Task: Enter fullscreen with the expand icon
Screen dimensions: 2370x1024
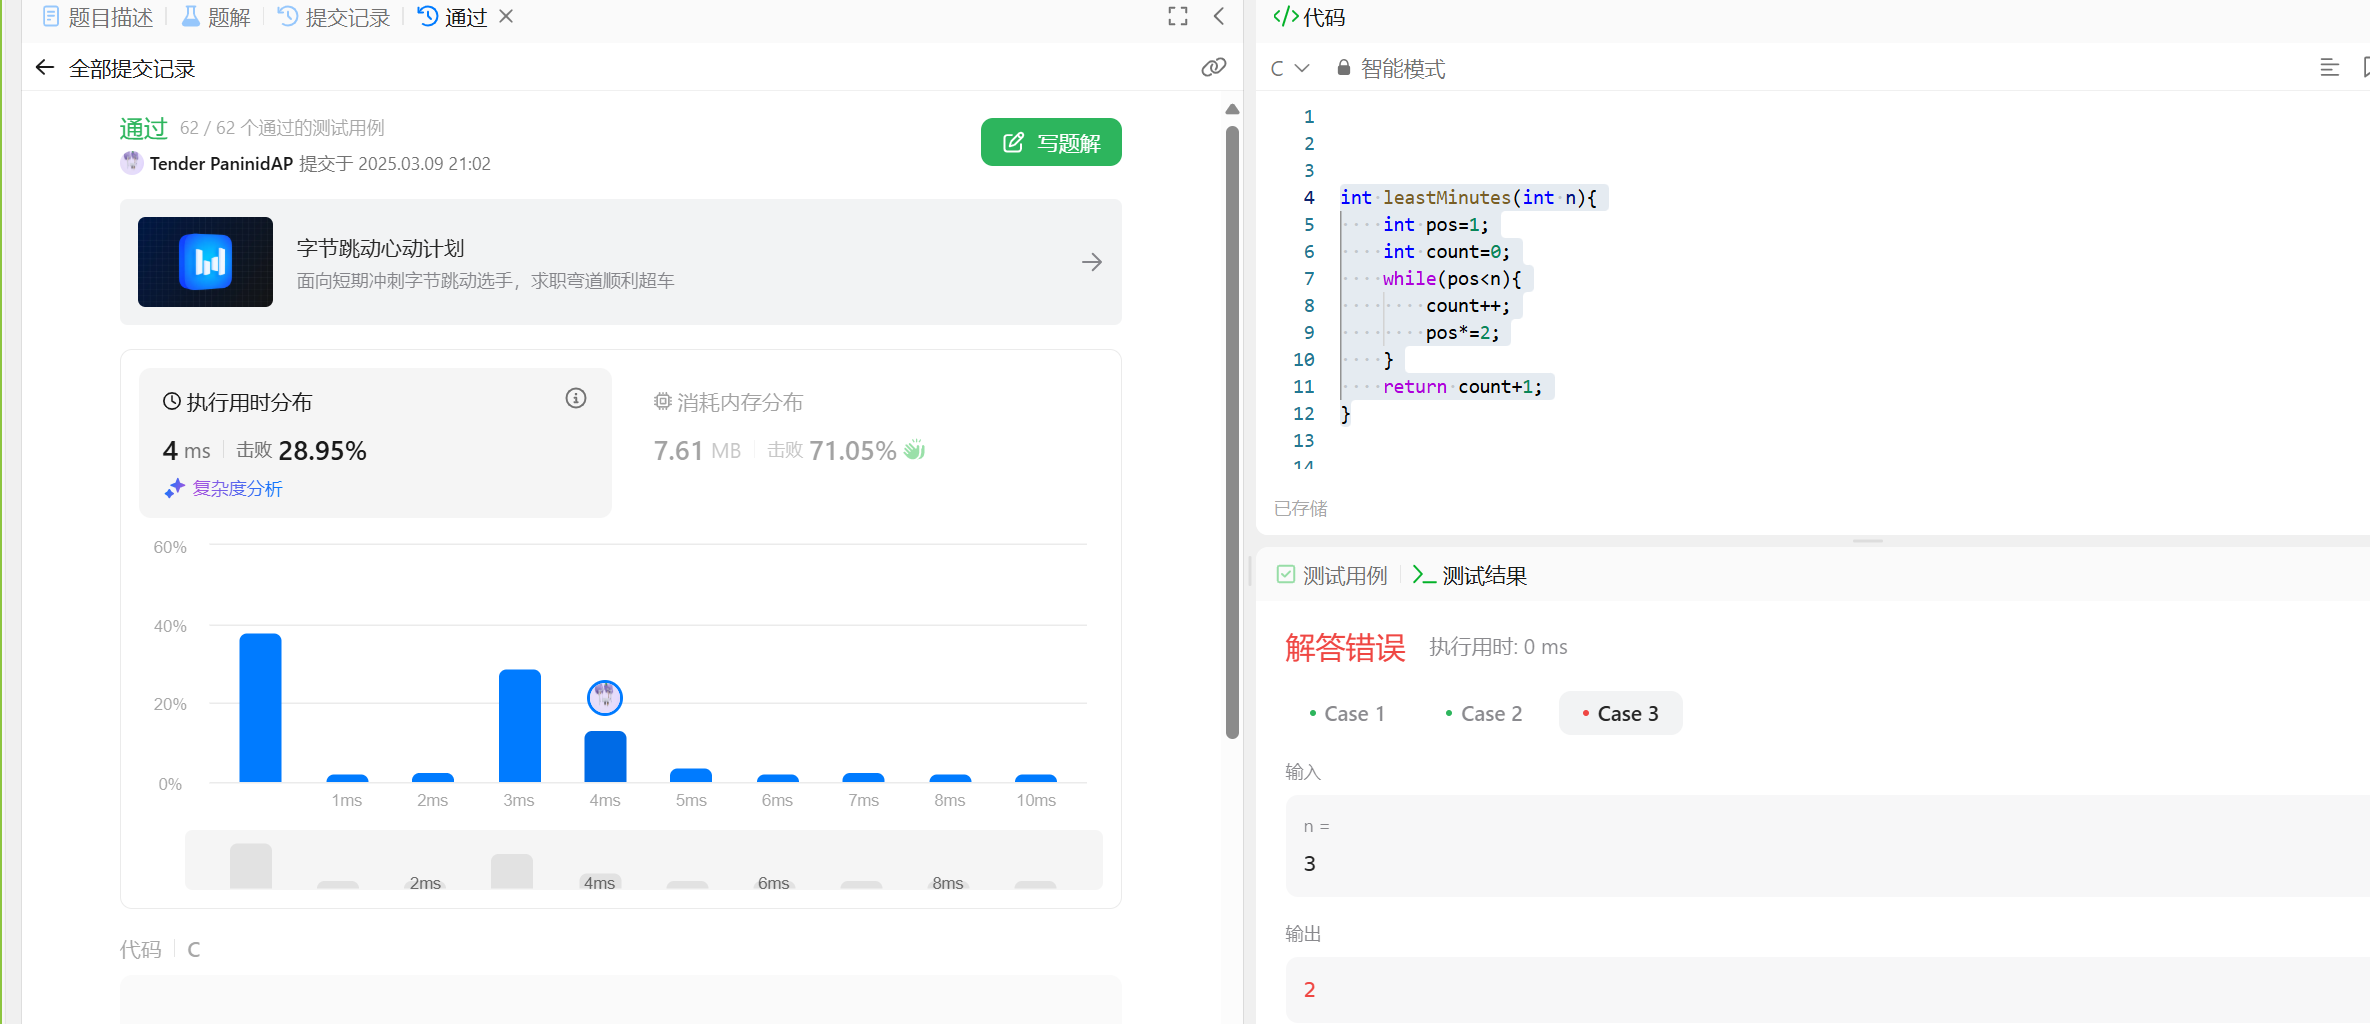Action: pyautogui.click(x=1178, y=17)
